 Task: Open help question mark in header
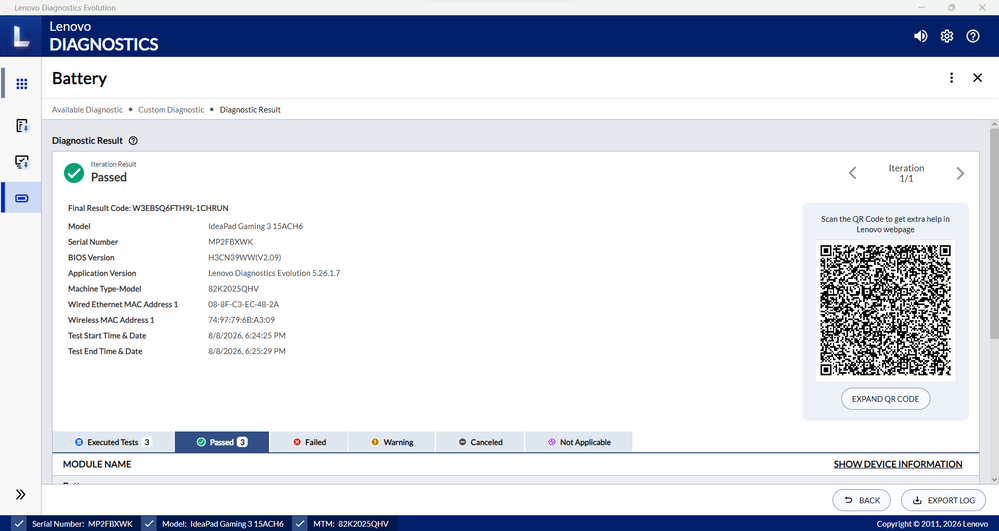click(973, 36)
